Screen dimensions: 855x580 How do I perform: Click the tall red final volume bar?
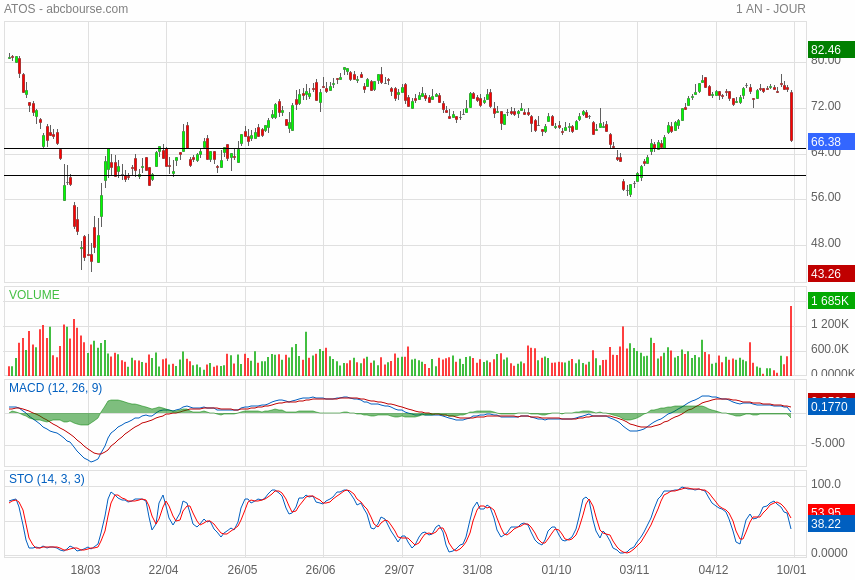(791, 341)
